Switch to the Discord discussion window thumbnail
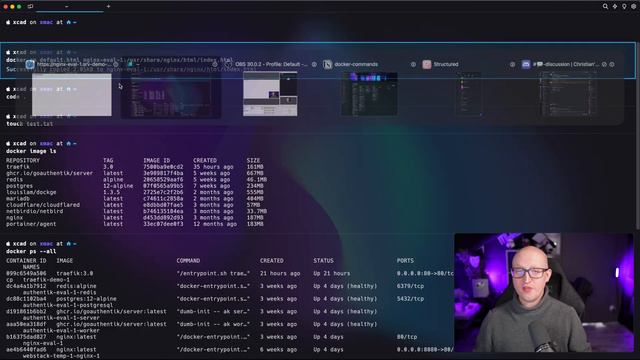640x360 pixels. click(x=568, y=94)
